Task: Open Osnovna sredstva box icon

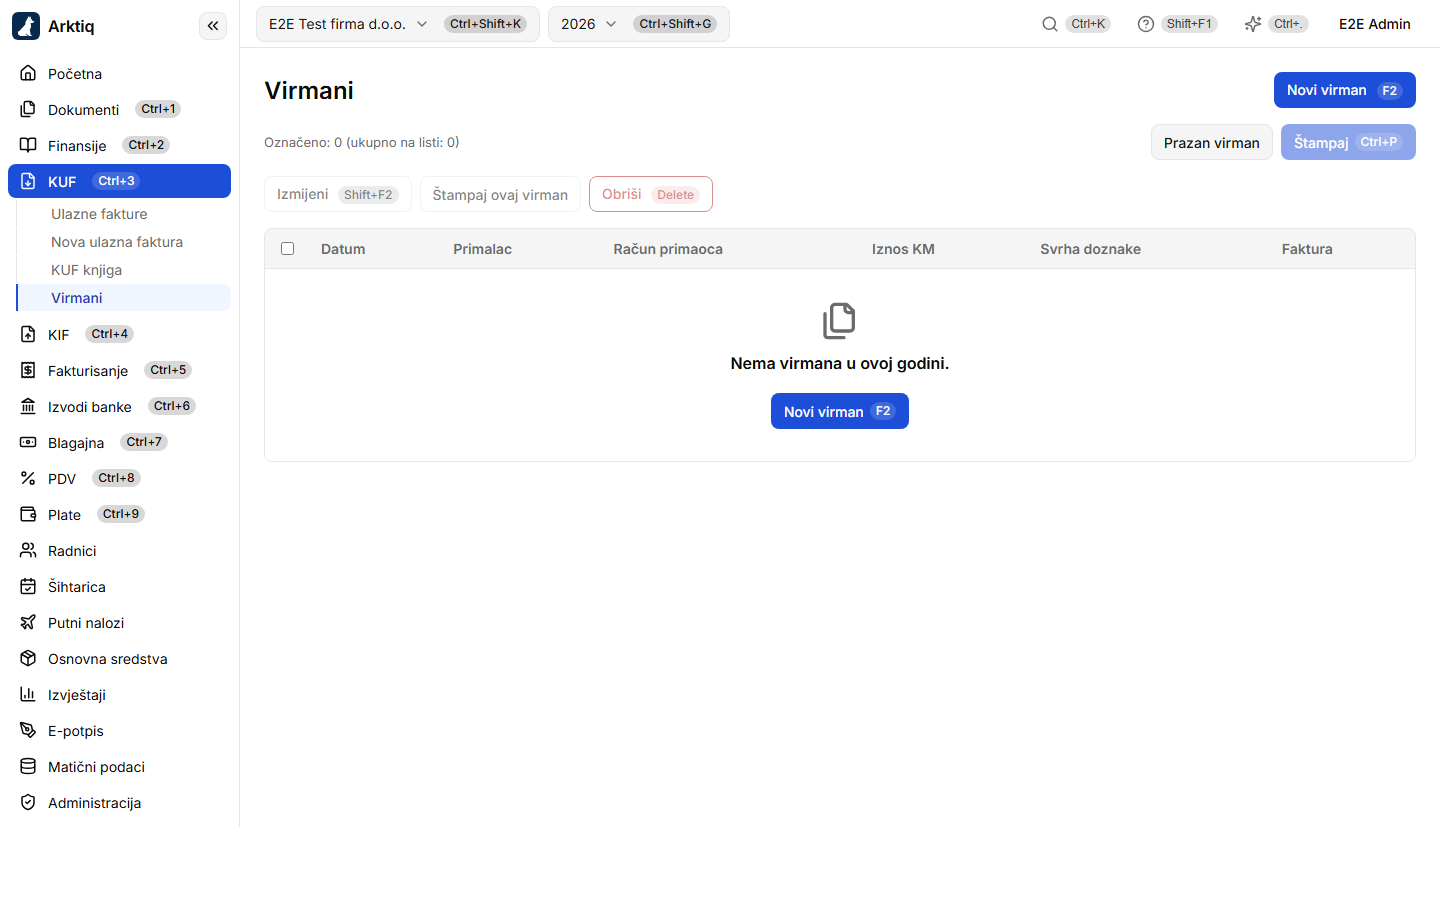Action: 28,658
